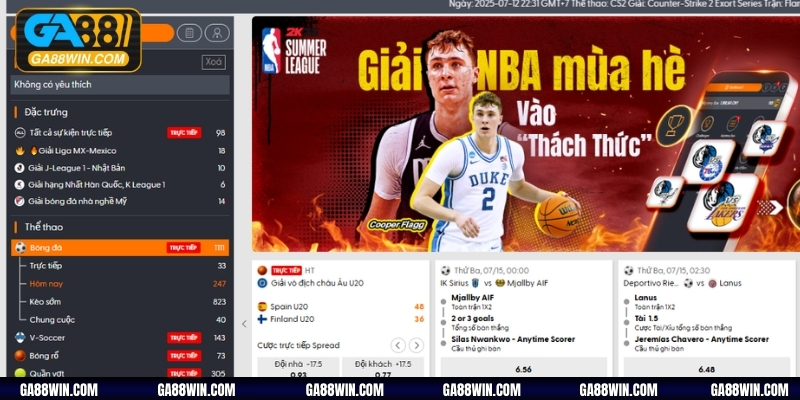Select Giải J-League 1 - Nhật Bản

click(120, 168)
